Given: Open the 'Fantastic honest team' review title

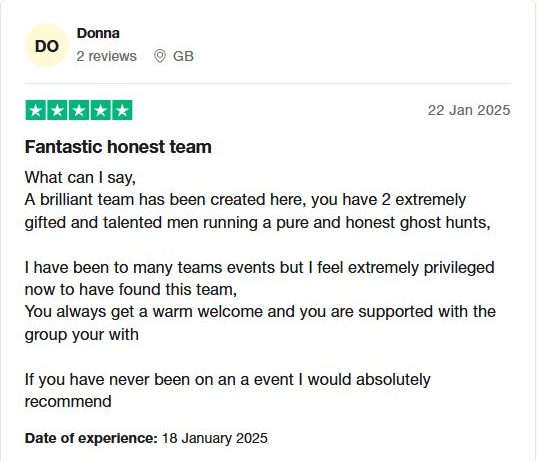Looking at the screenshot, I should click(118, 147).
